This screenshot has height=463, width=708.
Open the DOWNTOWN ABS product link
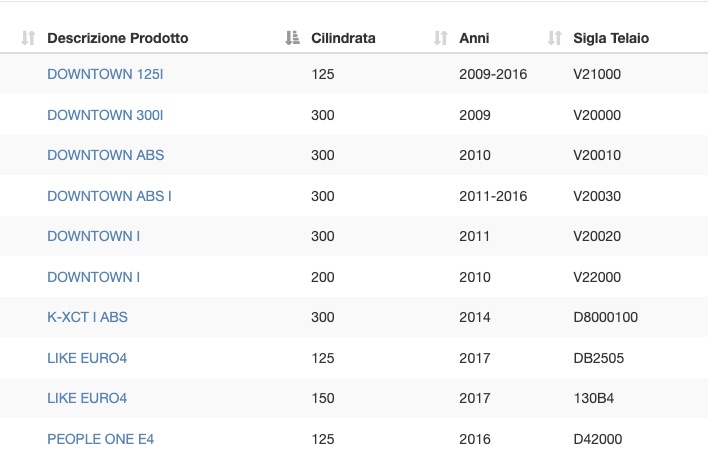pos(106,155)
